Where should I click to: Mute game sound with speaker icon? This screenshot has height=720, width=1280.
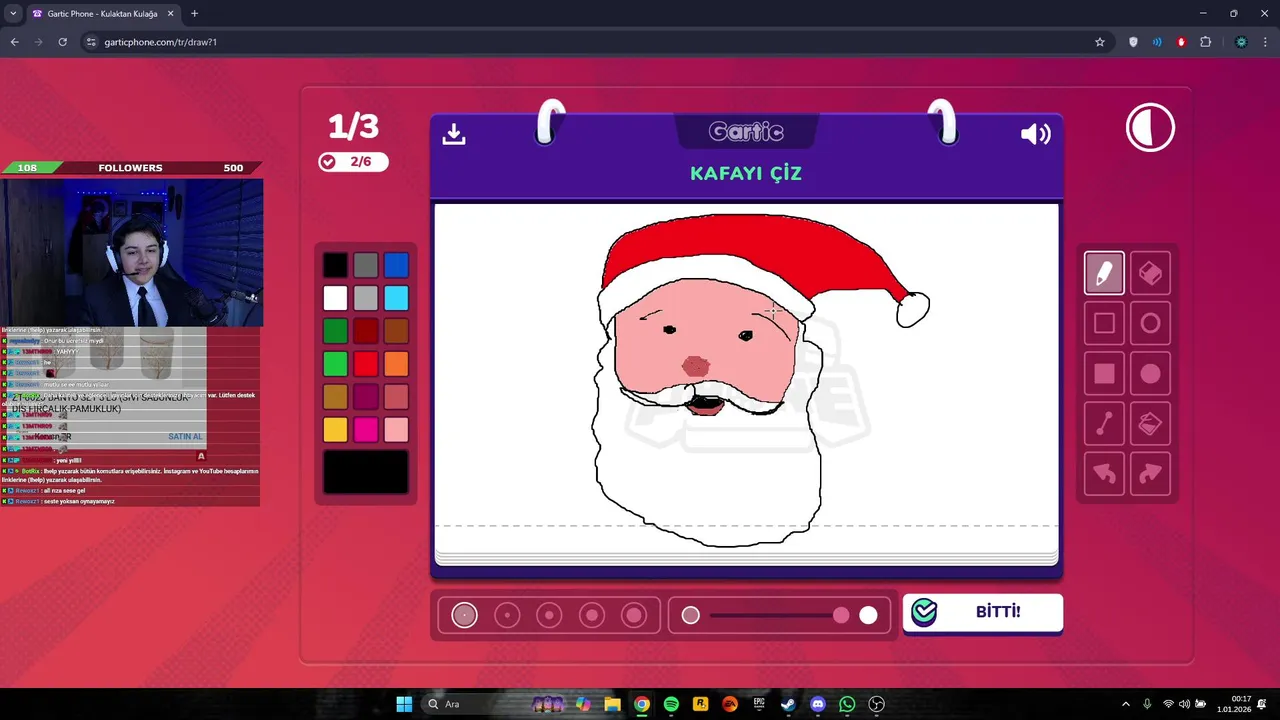(1035, 134)
